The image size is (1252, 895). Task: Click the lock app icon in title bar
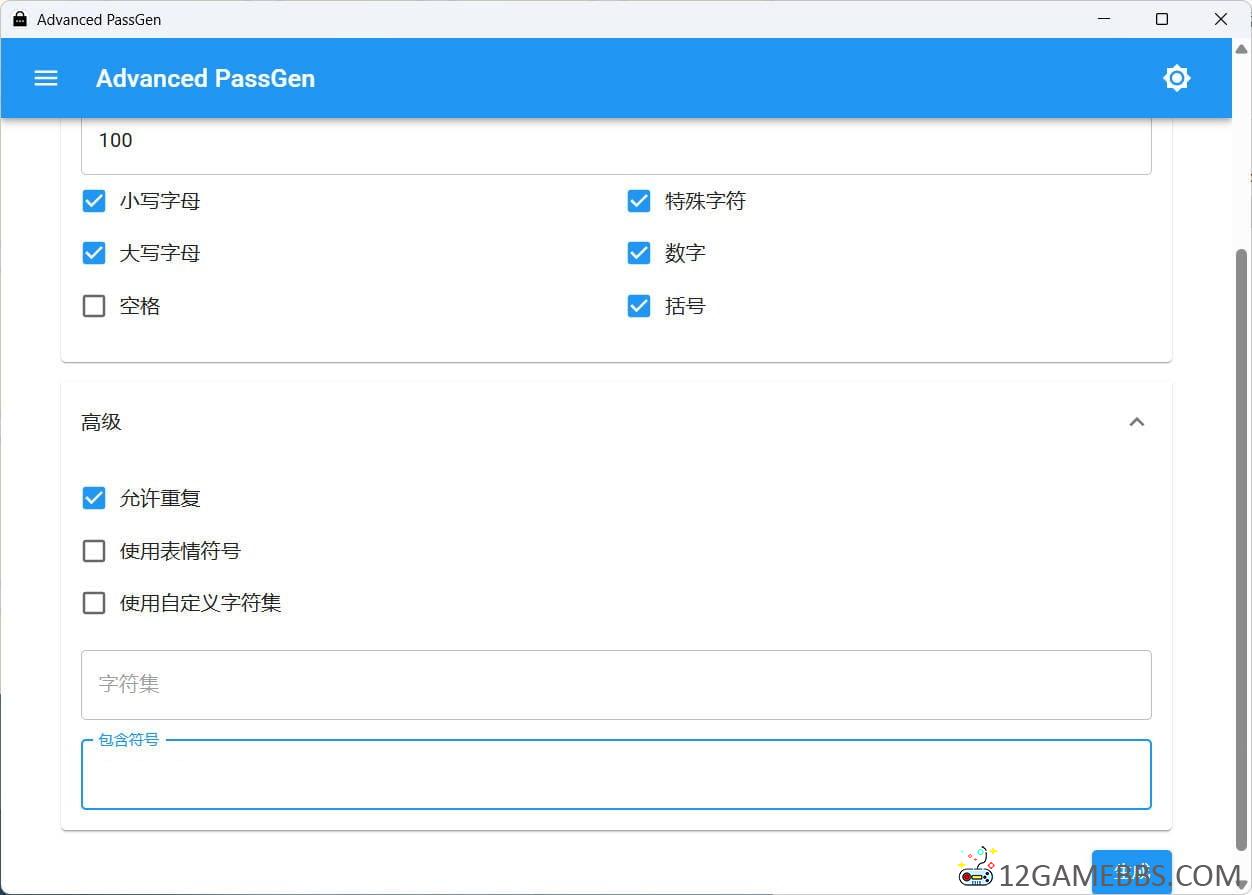[19, 19]
